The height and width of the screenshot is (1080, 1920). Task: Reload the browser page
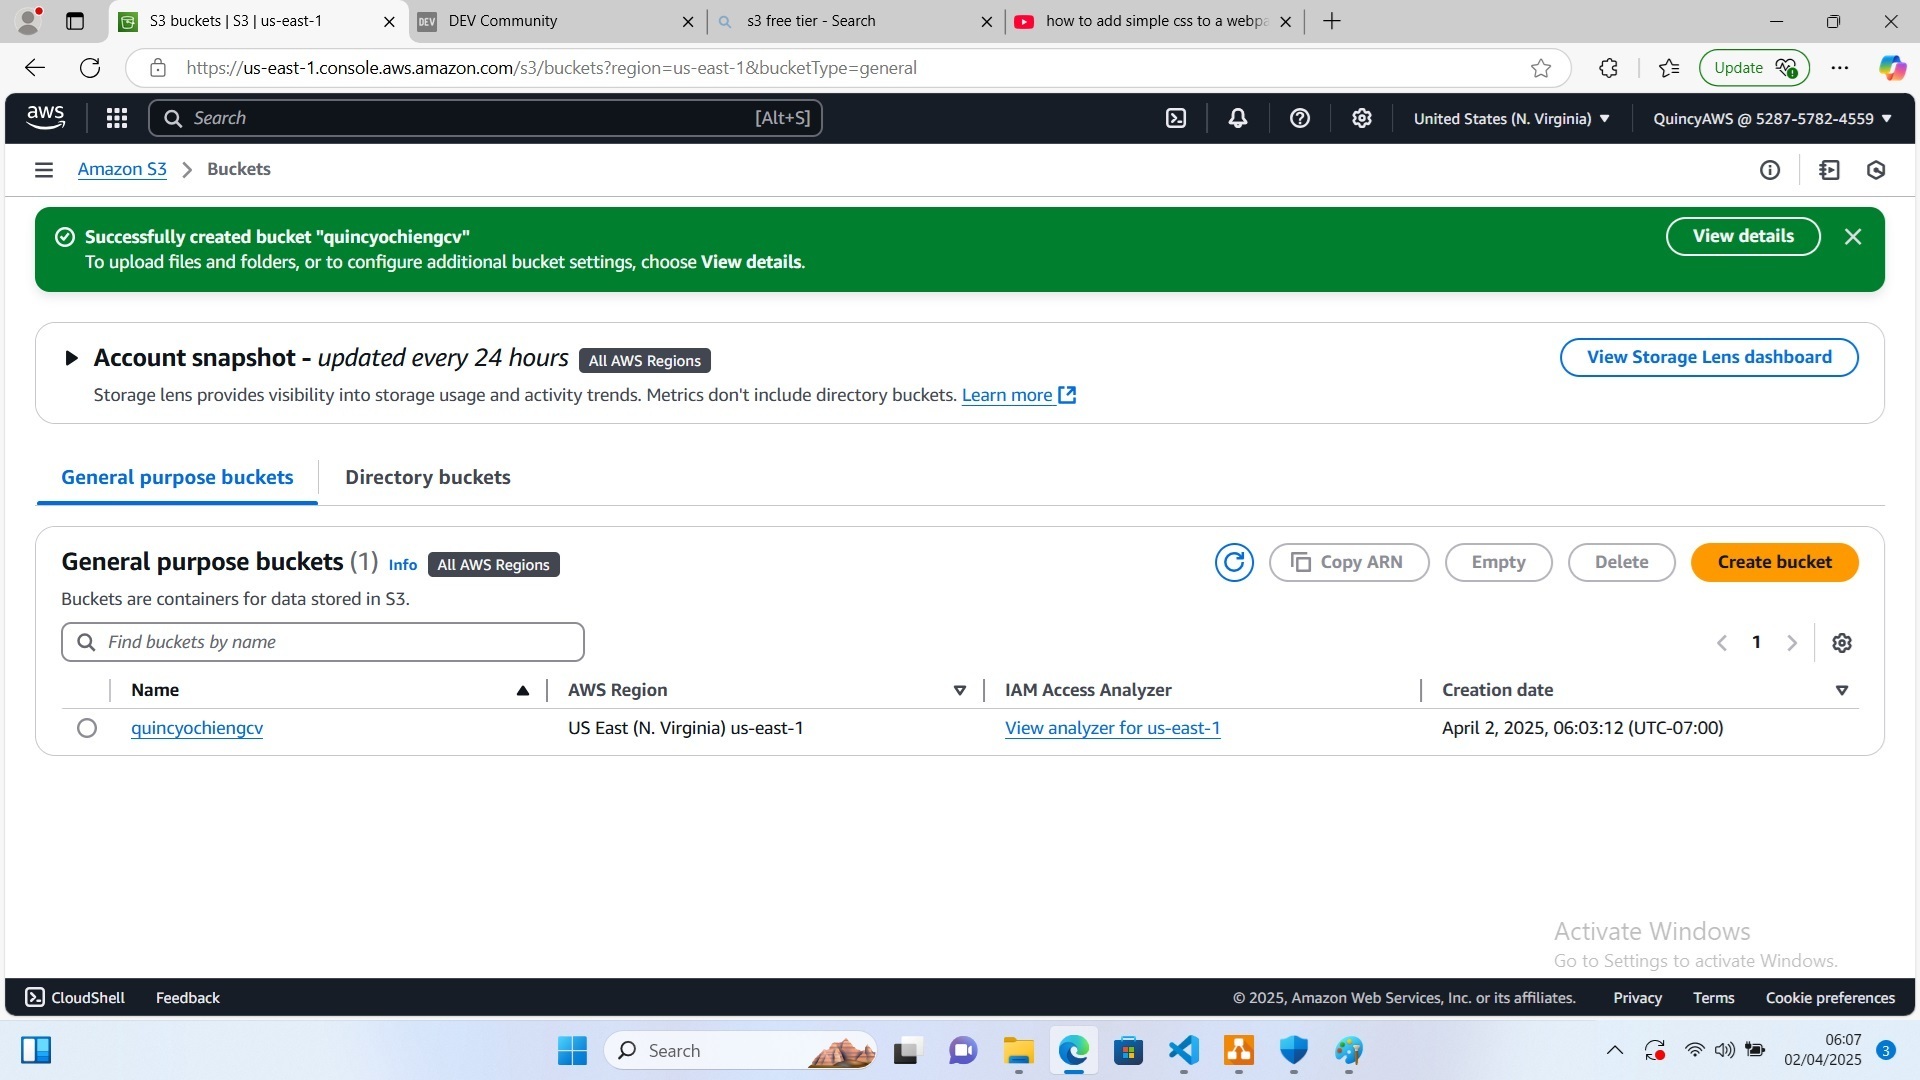click(x=90, y=68)
